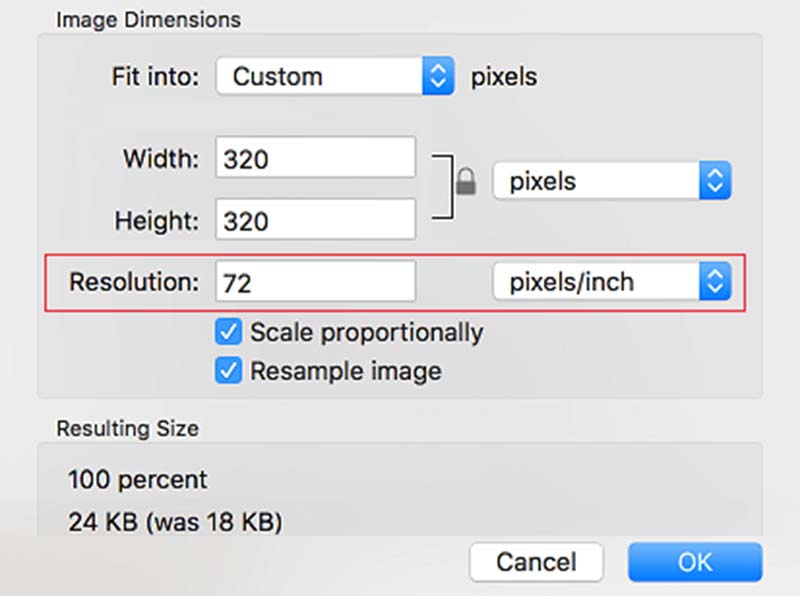The height and width of the screenshot is (596, 800).
Task: Toggle the Scale proportionally checkbox
Action: tap(230, 332)
